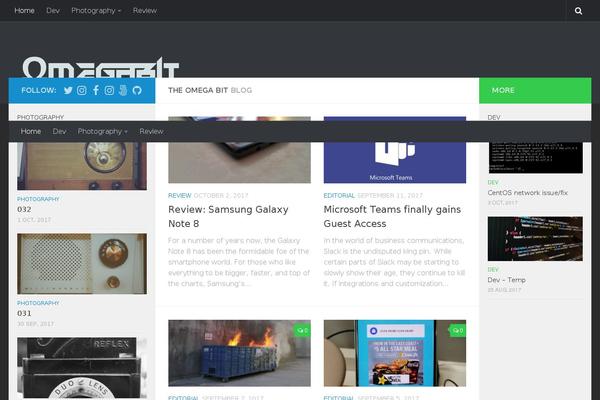Open the phone ad screen thumbnail
Screen dimensions: 600x400
pos(395,353)
